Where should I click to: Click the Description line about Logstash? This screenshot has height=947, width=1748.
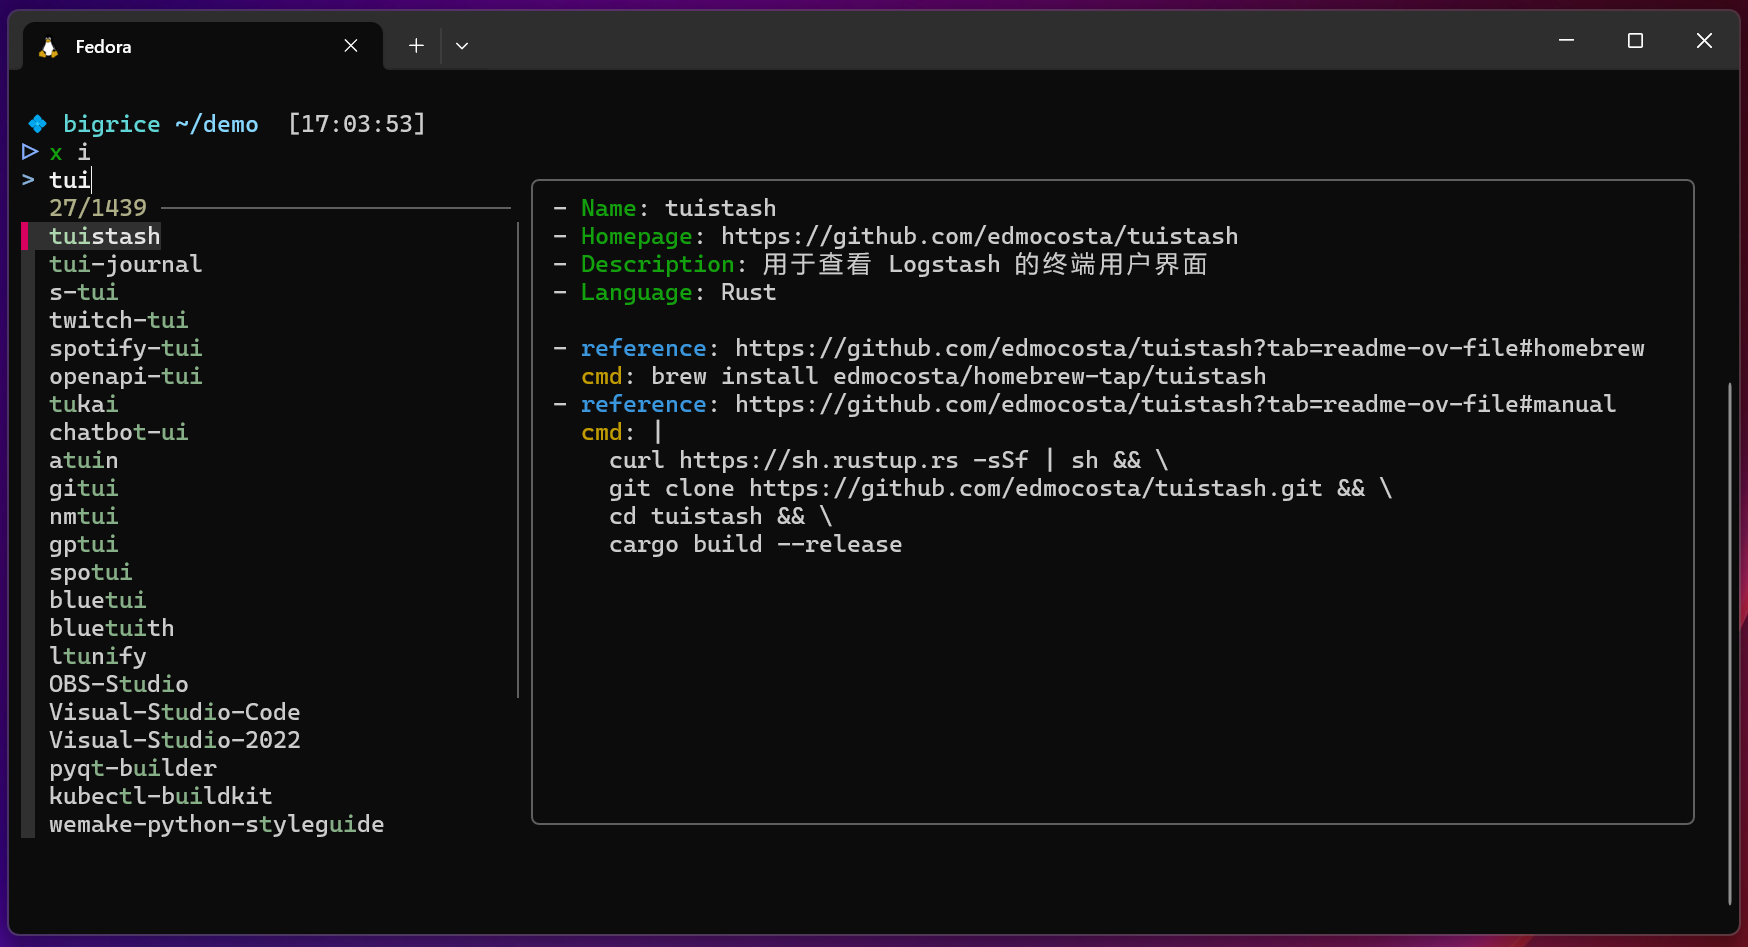click(x=881, y=264)
